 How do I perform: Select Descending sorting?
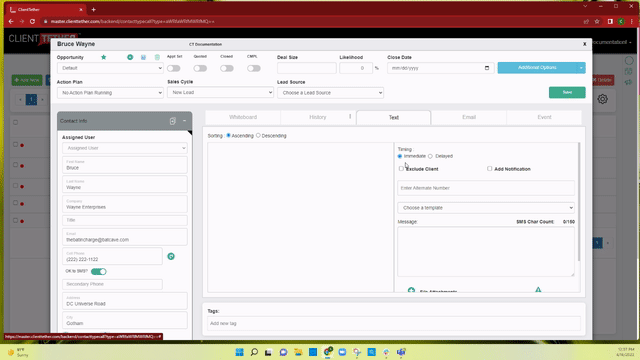(x=258, y=135)
